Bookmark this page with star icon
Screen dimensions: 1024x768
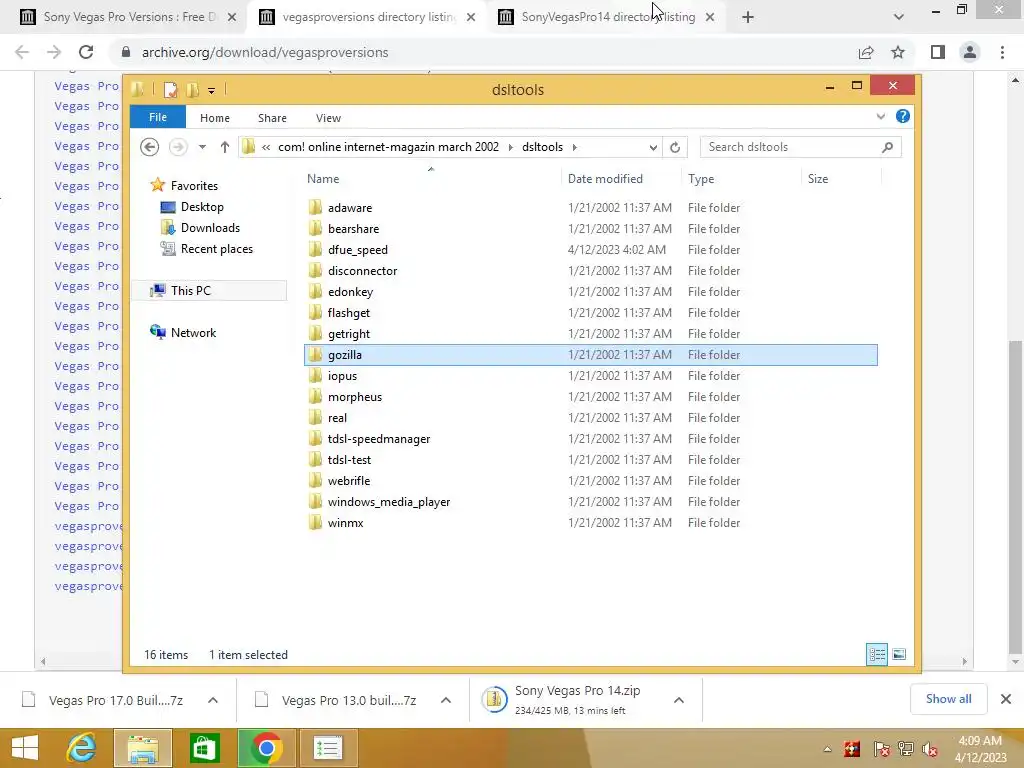pyautogui.click(x=898, y=52)
